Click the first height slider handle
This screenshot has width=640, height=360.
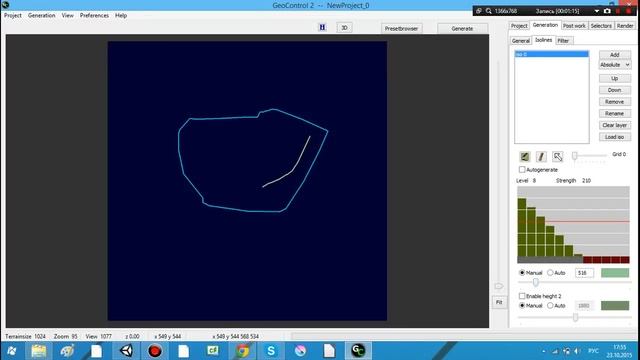[x=536, y=282]
